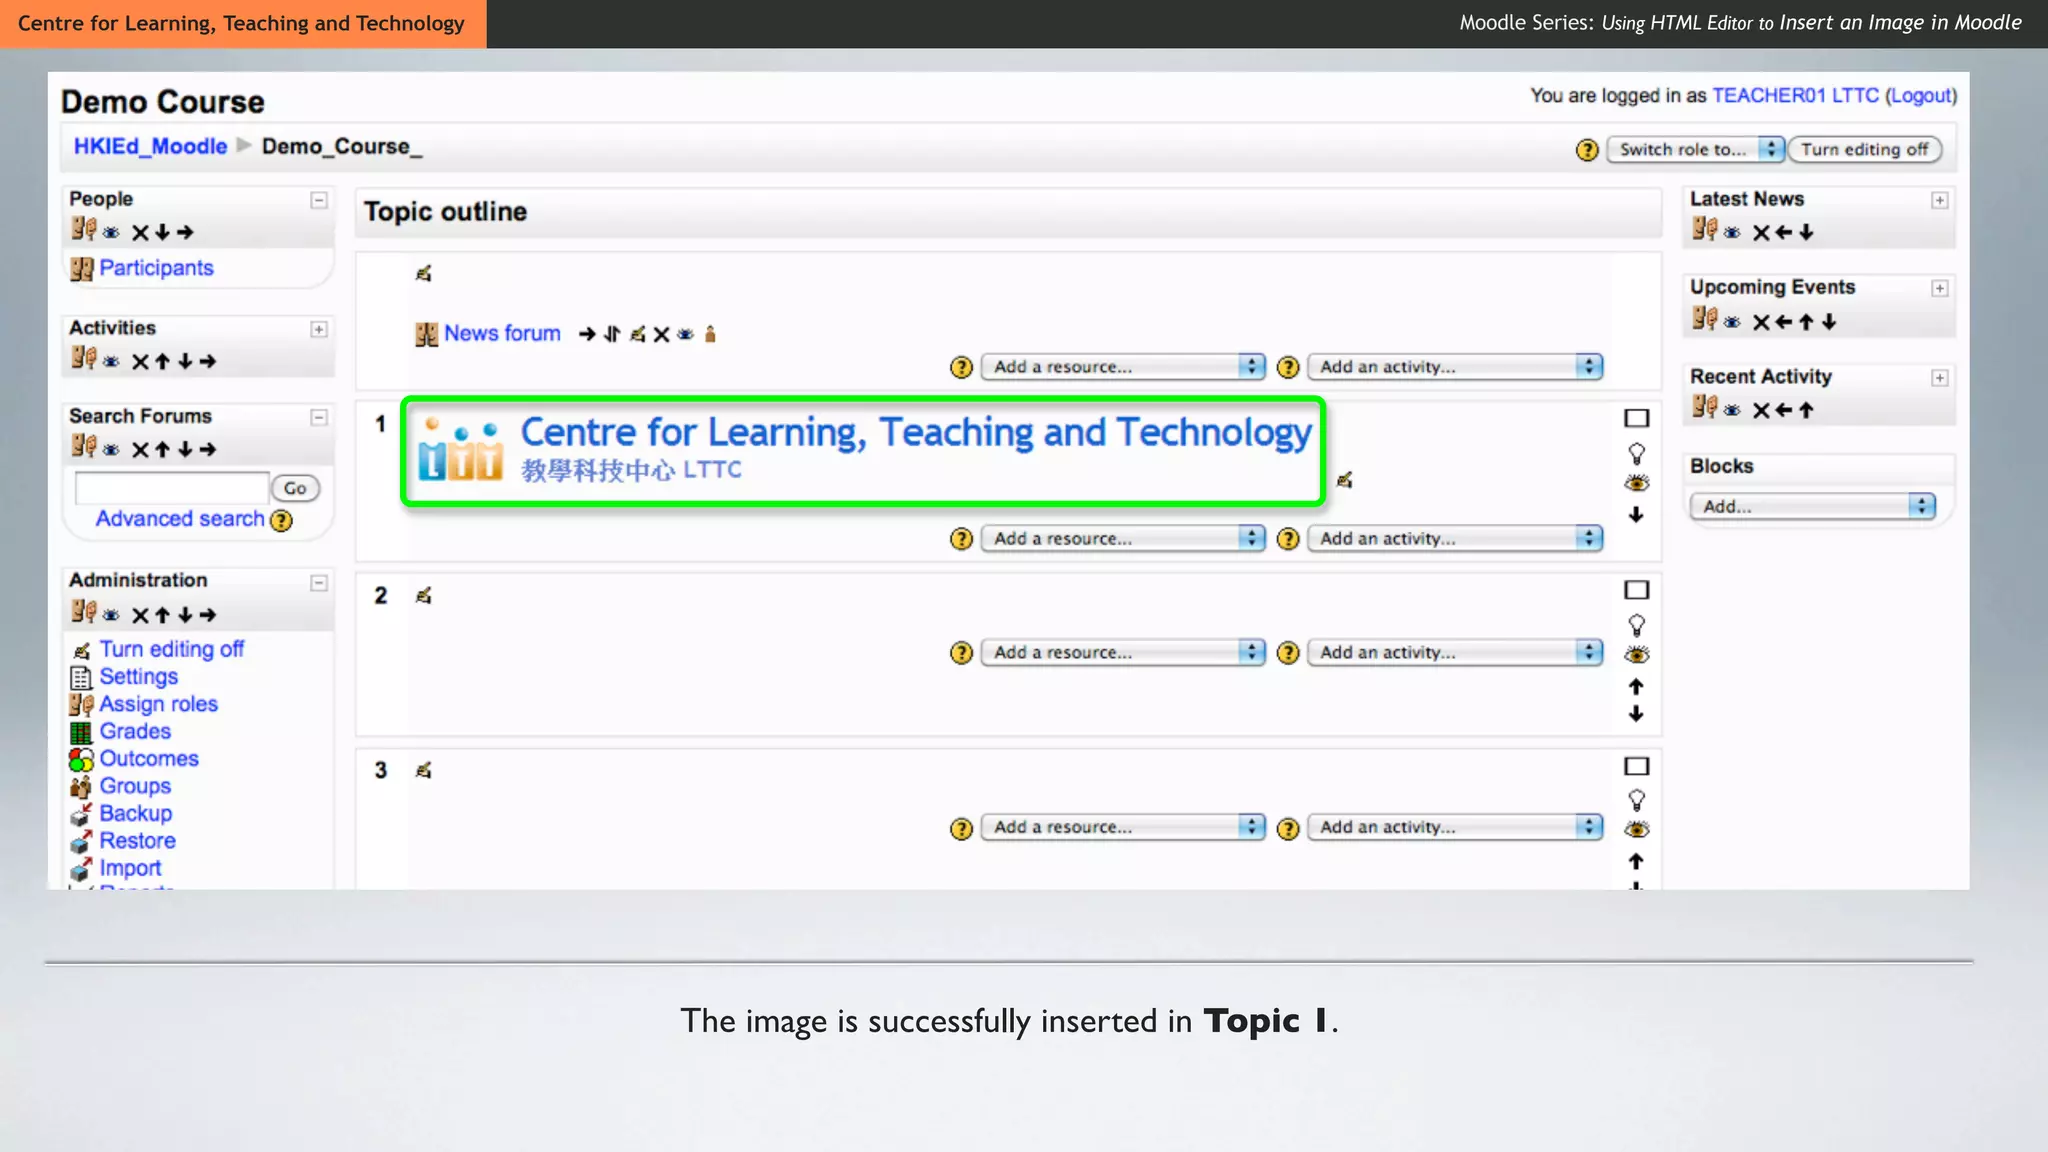
Task: Click edit icon beside topic 1 image
Action: point(1344,481)
